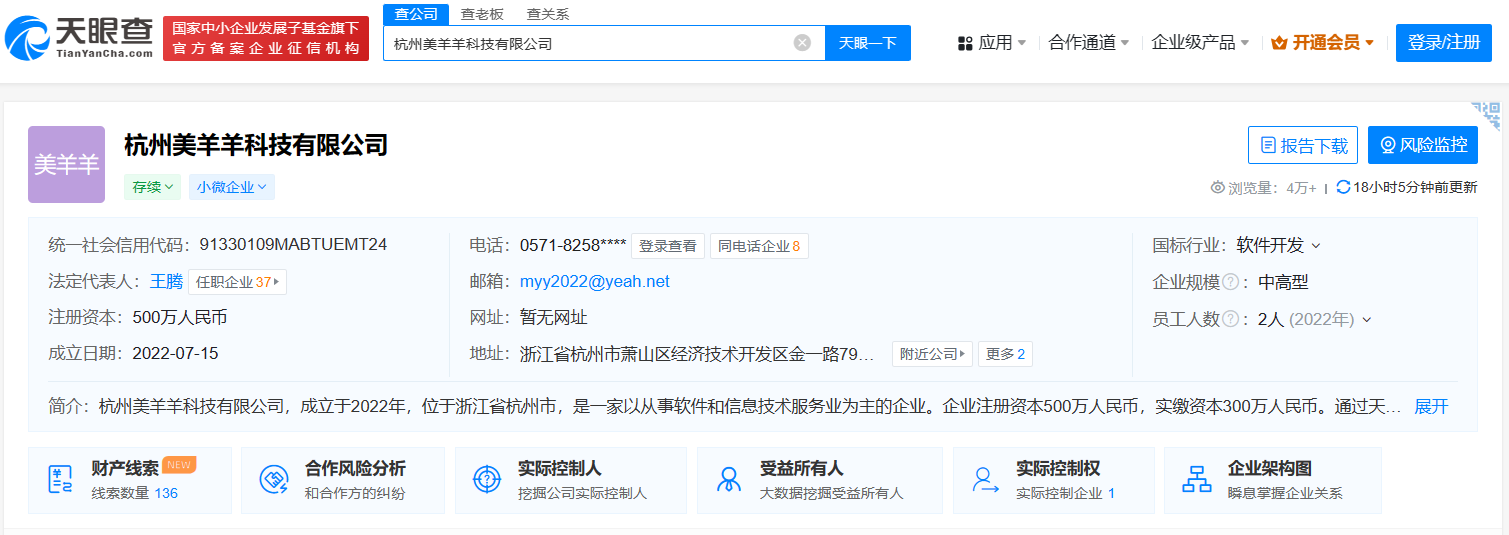The image size is (1509, 535).
Task: Click the 合作风险分析 icon
Action: tap(274, 480)
